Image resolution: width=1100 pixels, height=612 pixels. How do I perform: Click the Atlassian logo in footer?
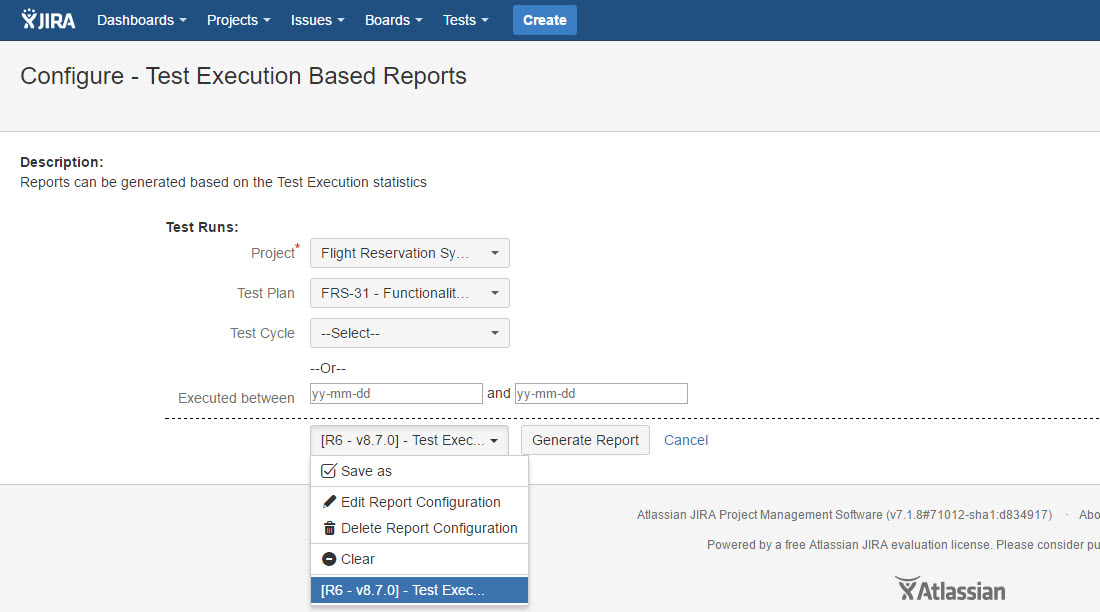(949, 589)
